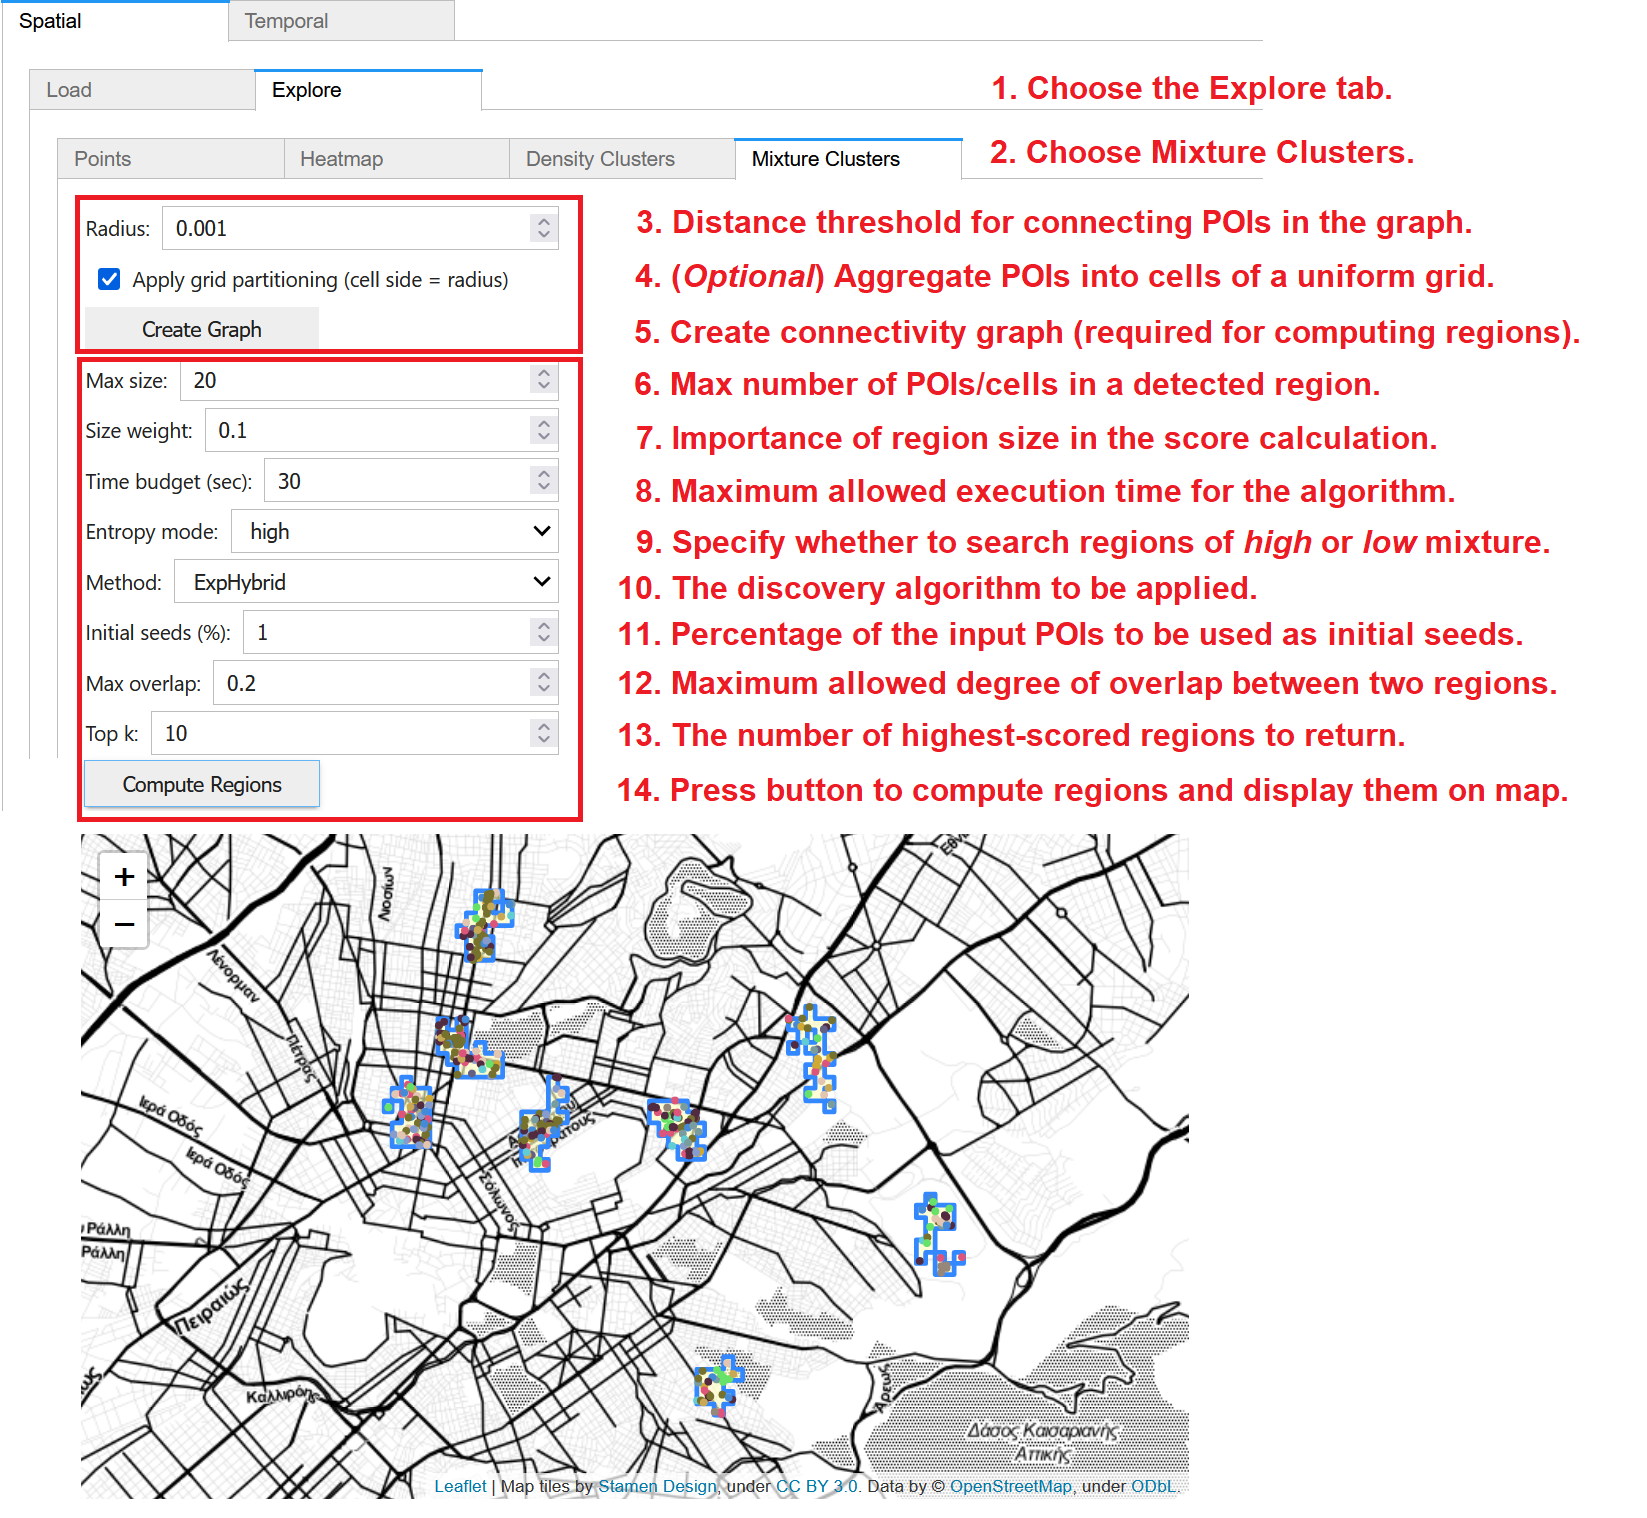Open the Points sub-tab
Screen dimensions: 1647x1518
click(171, 159)
